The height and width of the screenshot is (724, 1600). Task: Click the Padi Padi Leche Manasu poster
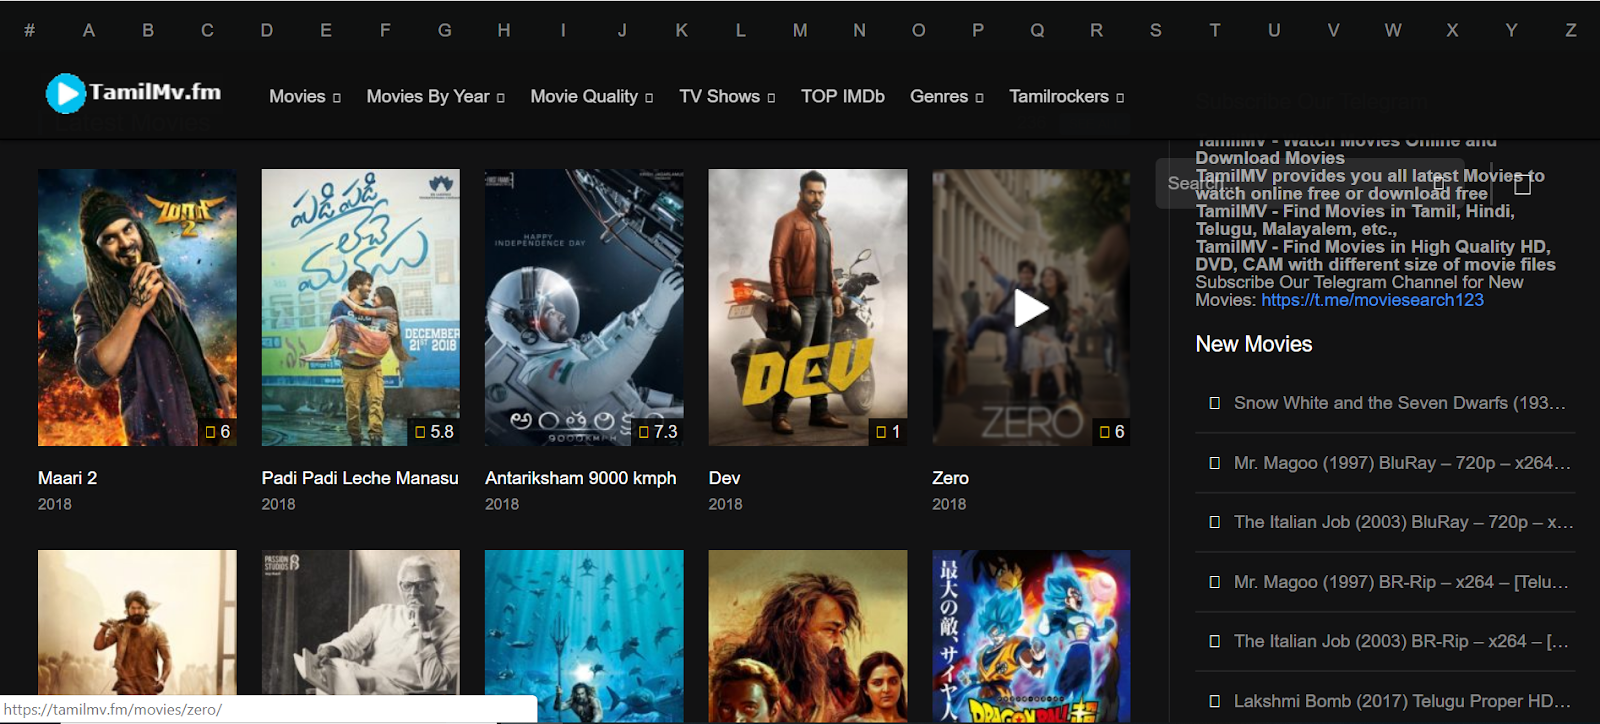[x=361, y=307]
